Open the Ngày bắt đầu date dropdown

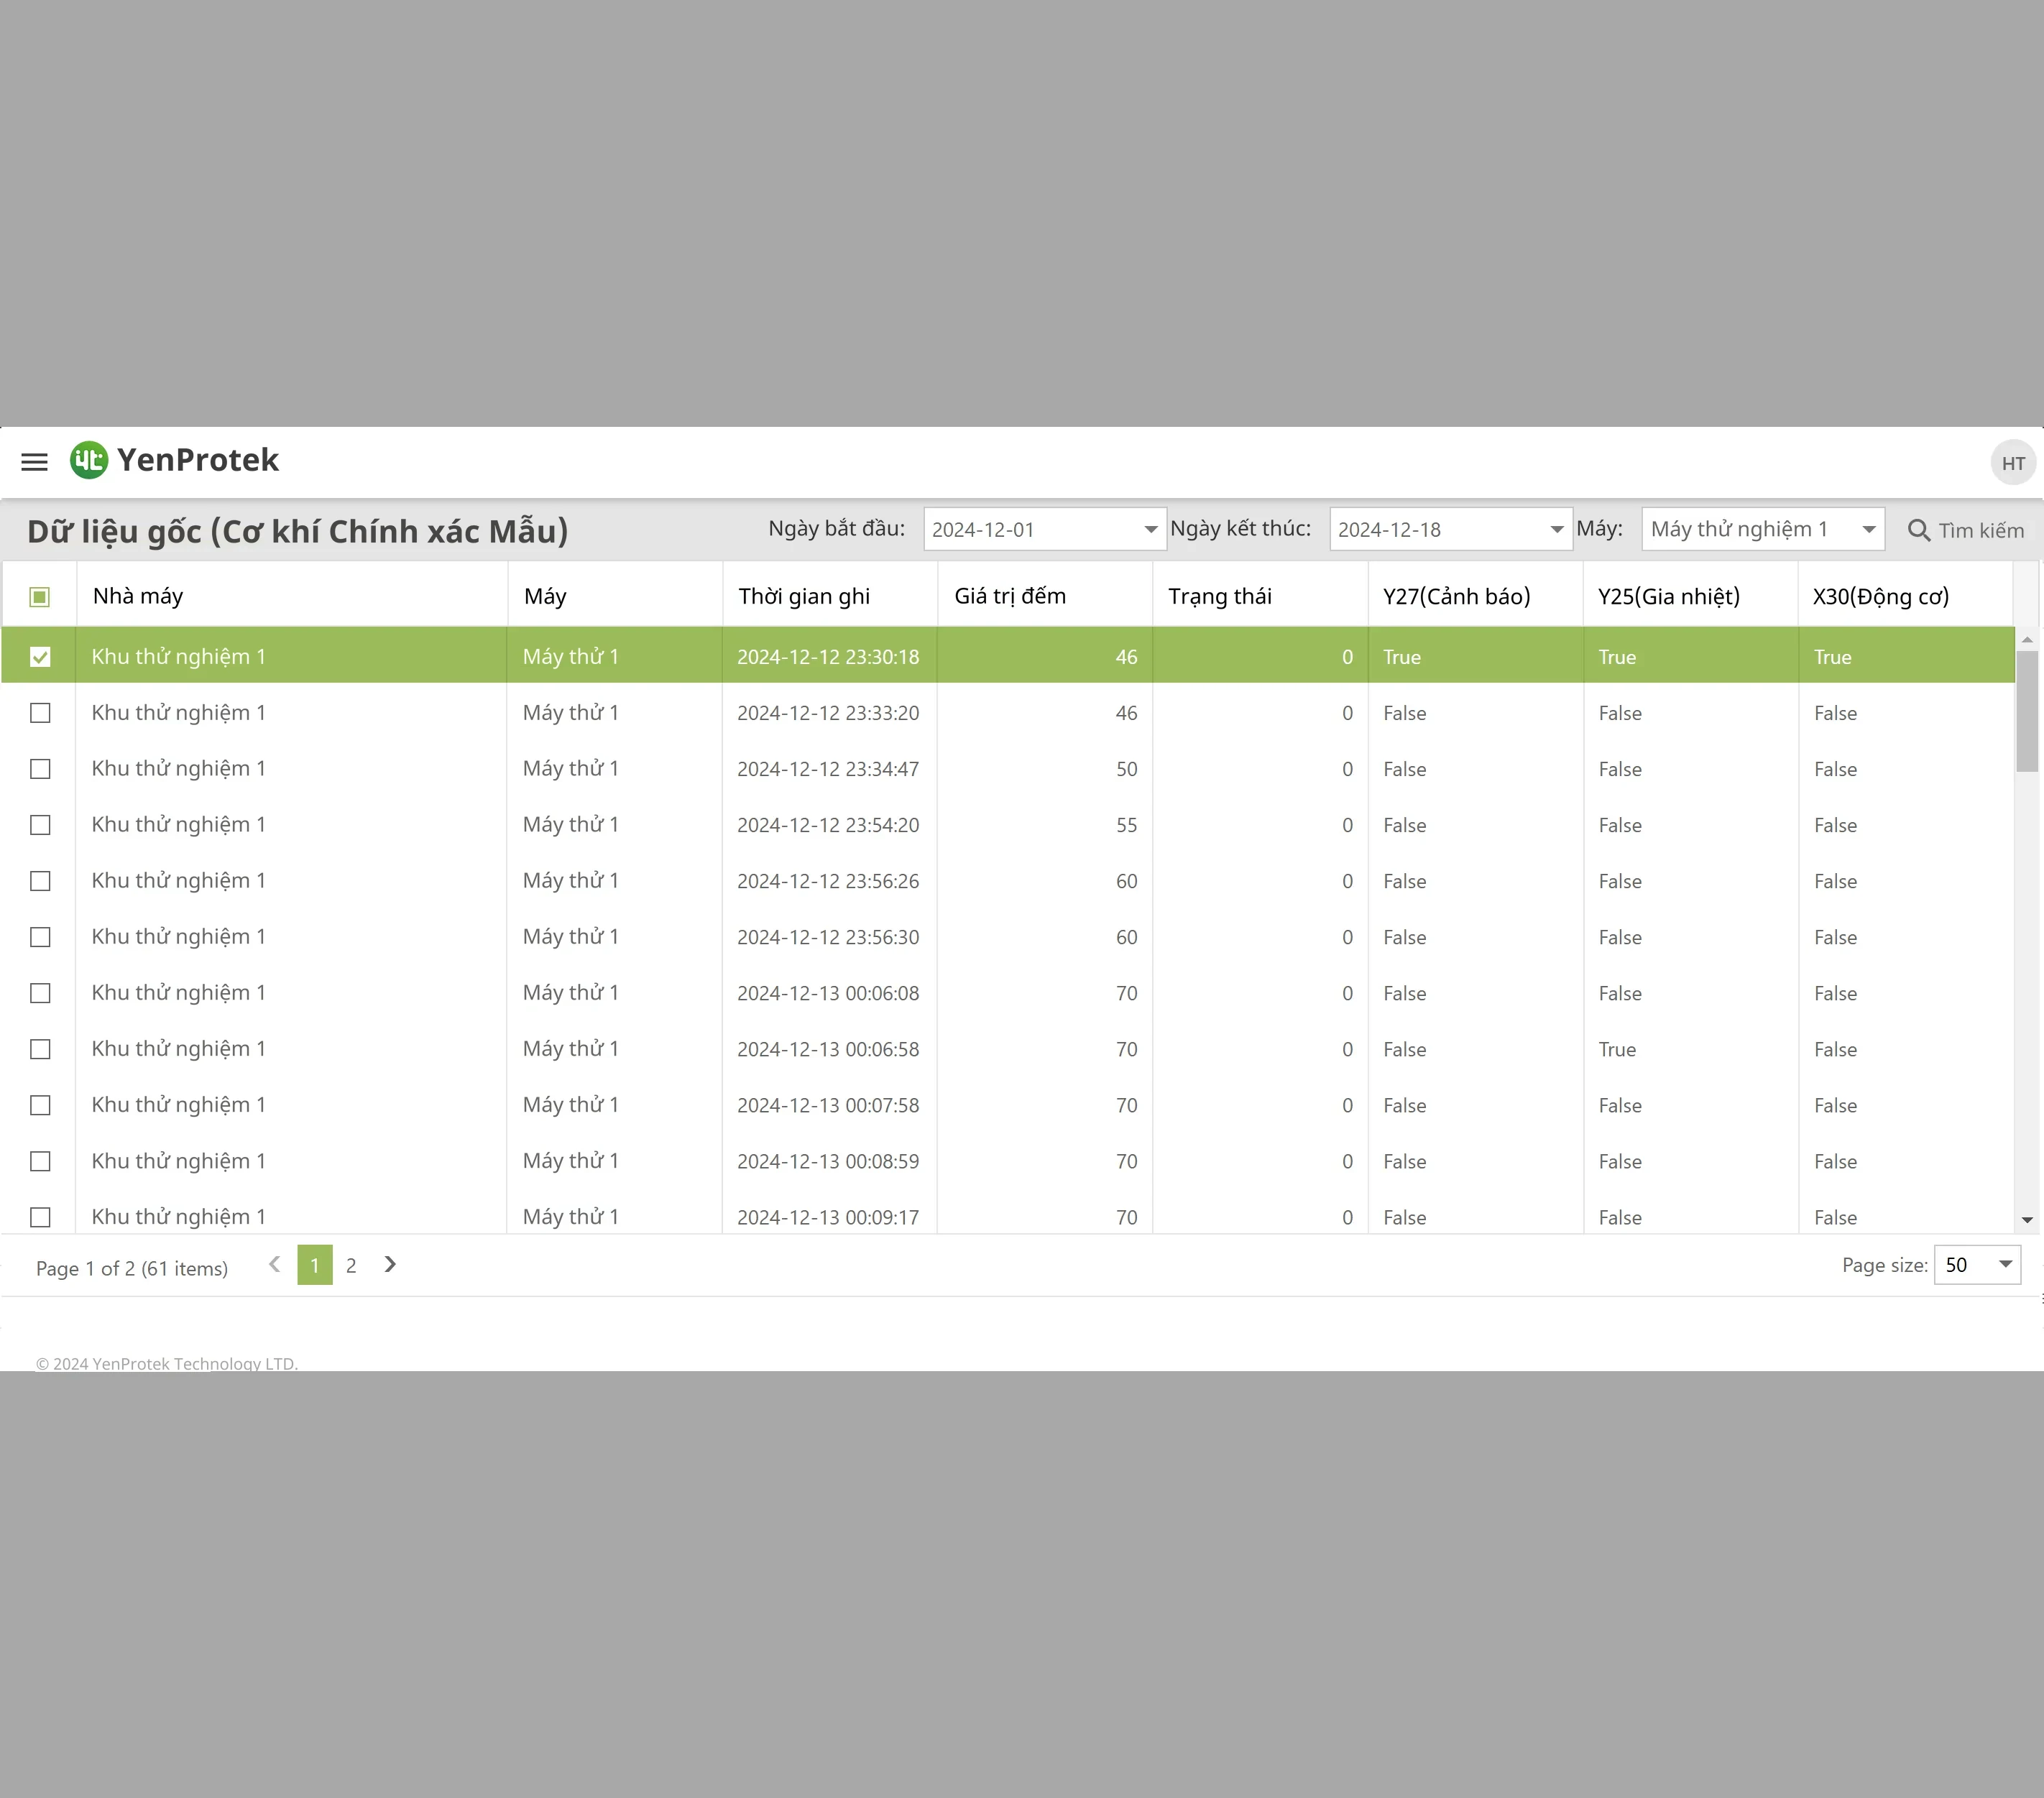(x=1151, y=530)
